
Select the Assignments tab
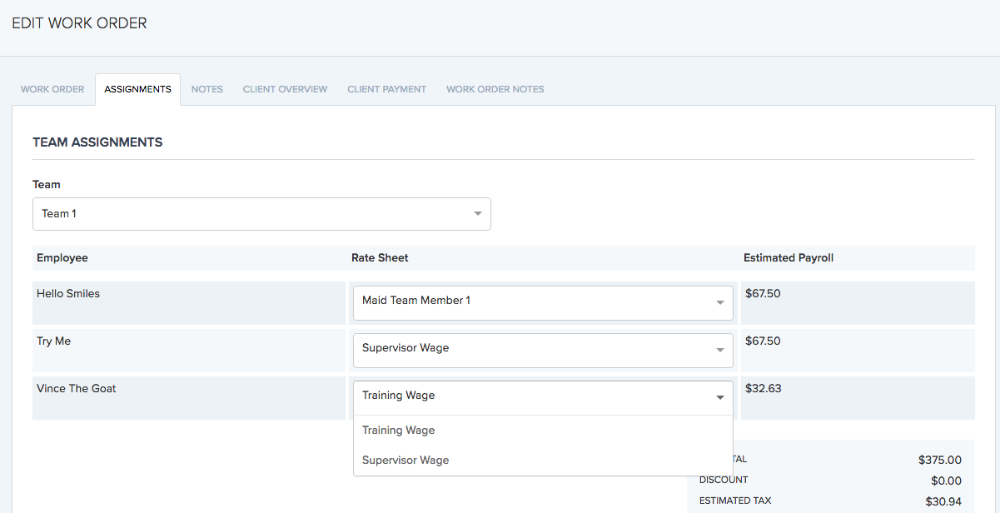pyautogui.click(x=138, y=89)
